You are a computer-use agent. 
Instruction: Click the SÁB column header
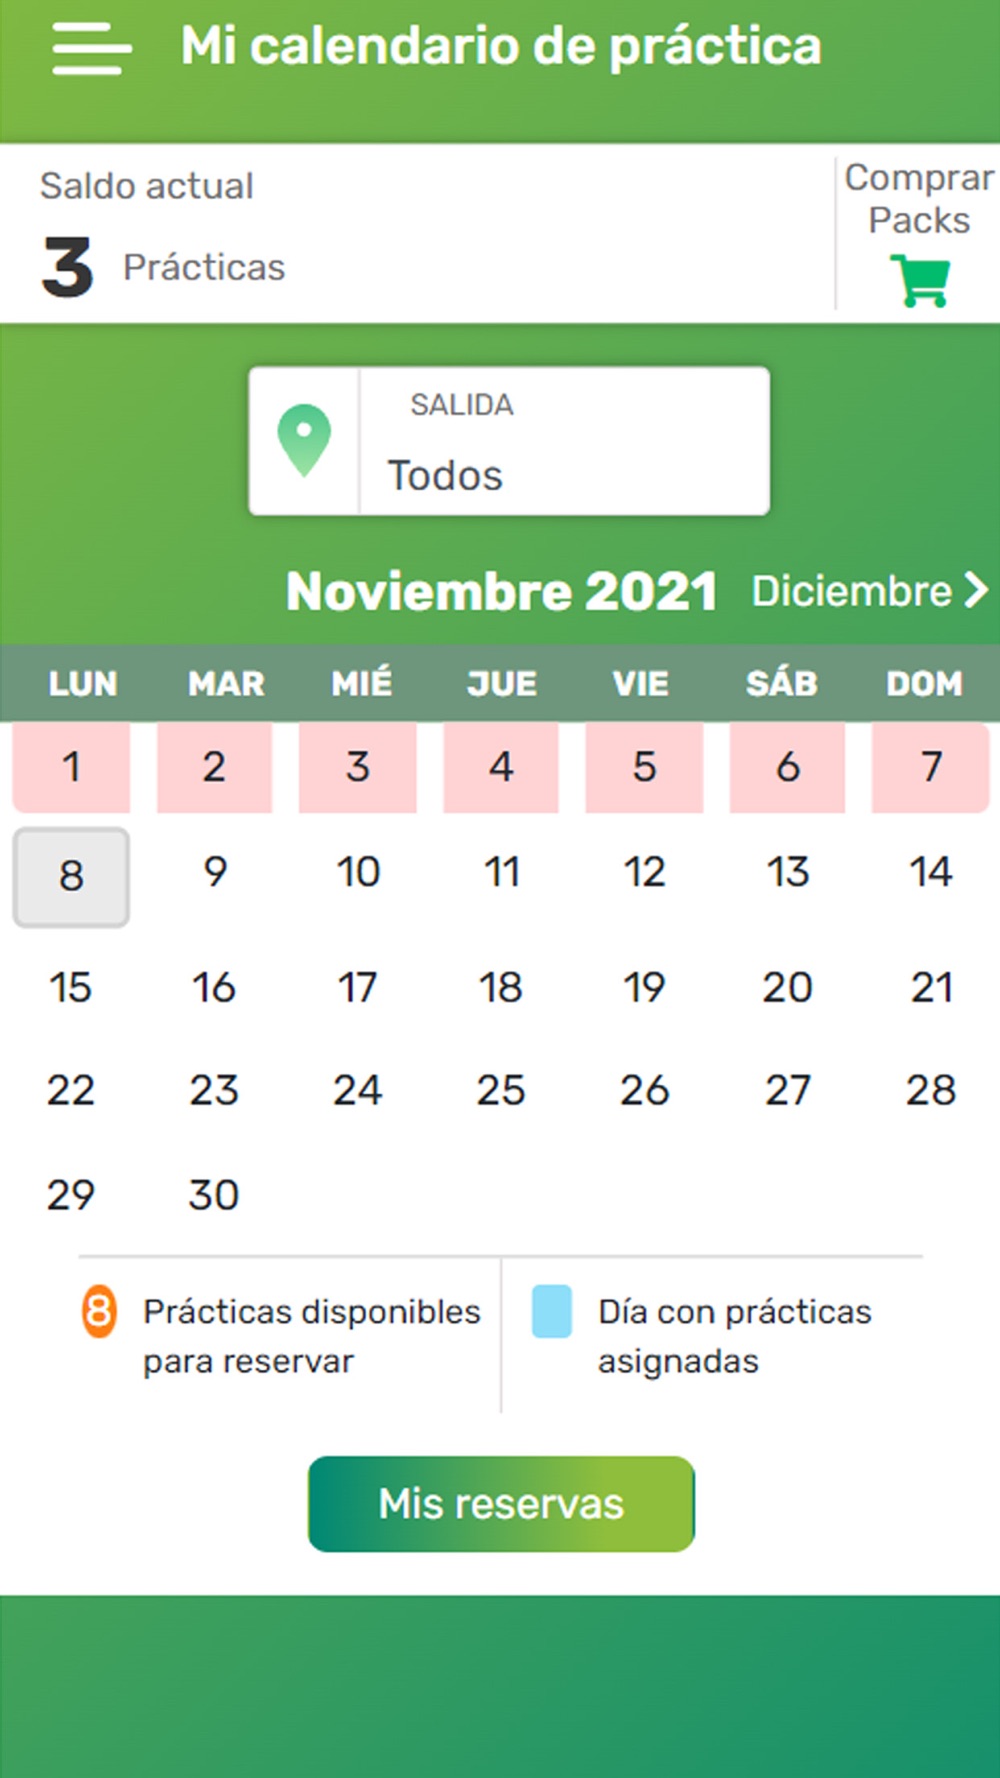[782, 684]
